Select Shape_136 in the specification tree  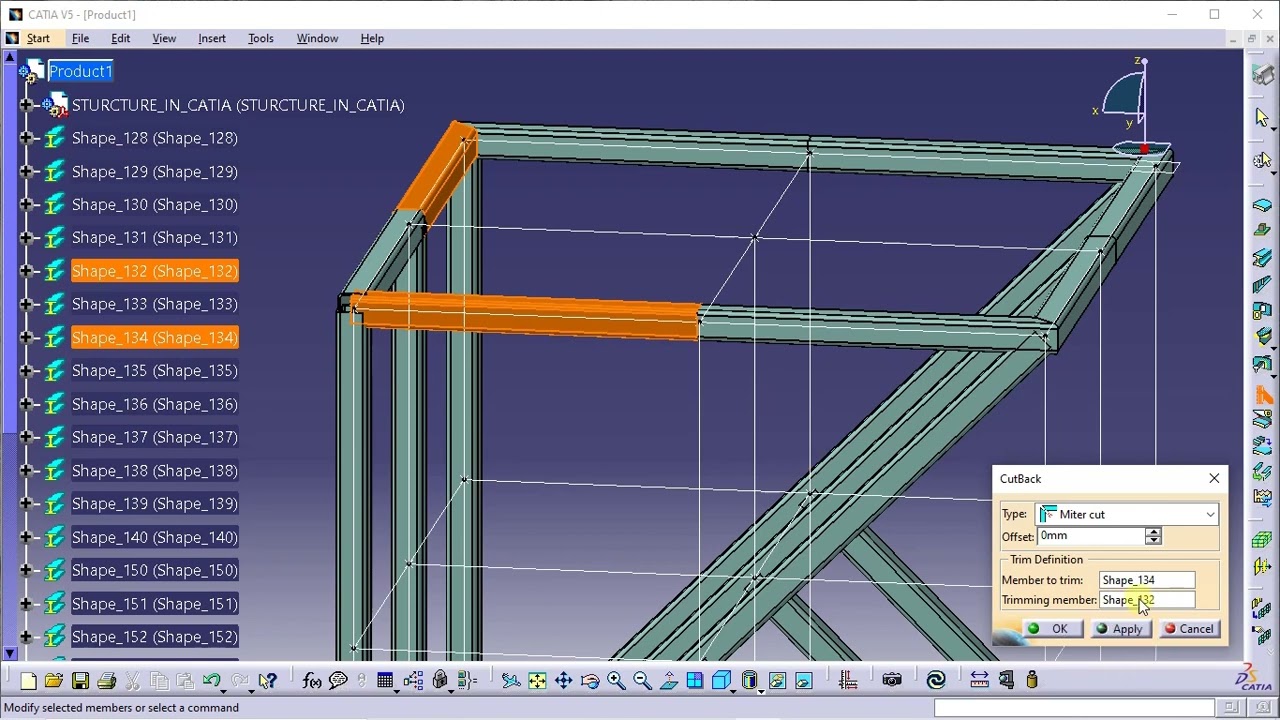coord(154,404)
